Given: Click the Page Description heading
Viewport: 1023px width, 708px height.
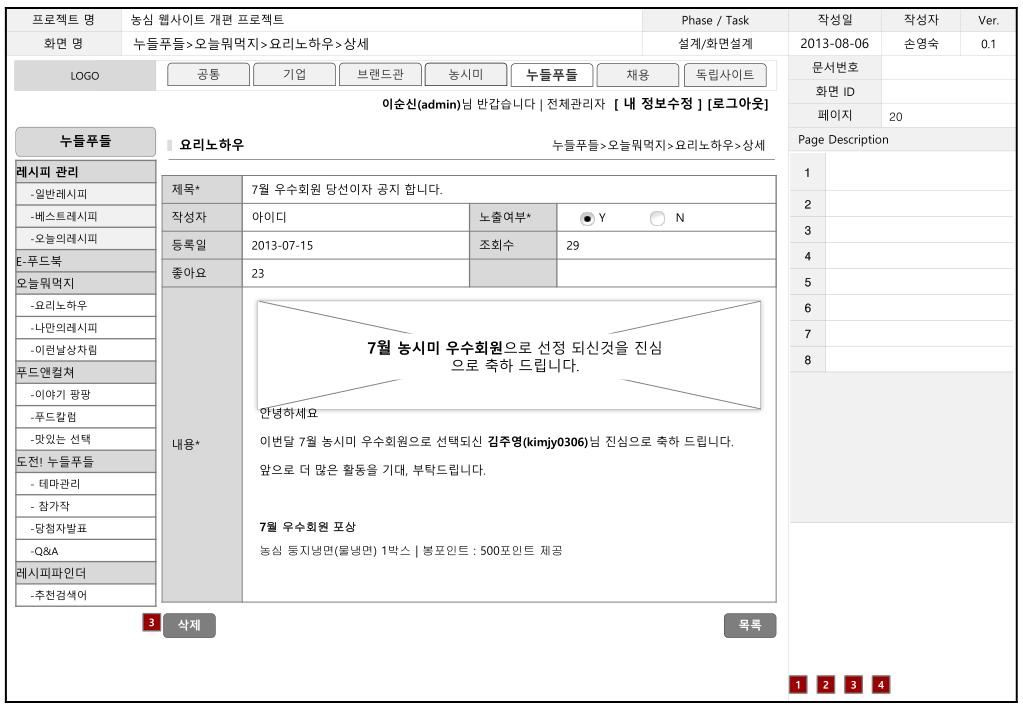Looking at the screenshot, I should tap(843, 140).
